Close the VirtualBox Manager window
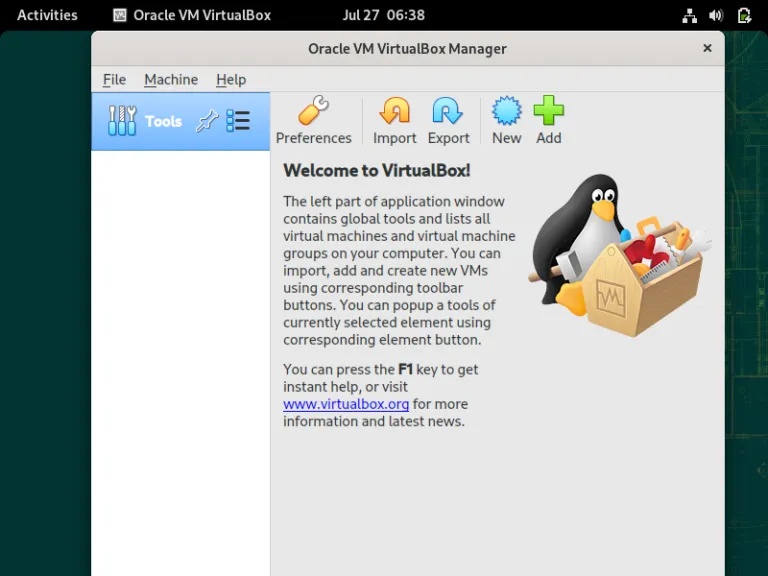Screen dimensions: 768x576 click(x=707, y=48)
